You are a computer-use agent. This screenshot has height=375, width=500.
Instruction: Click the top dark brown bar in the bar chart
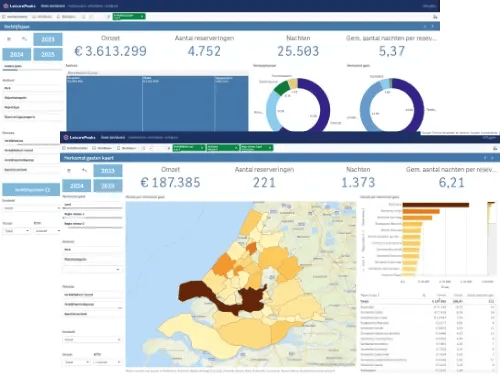[436, 205]
